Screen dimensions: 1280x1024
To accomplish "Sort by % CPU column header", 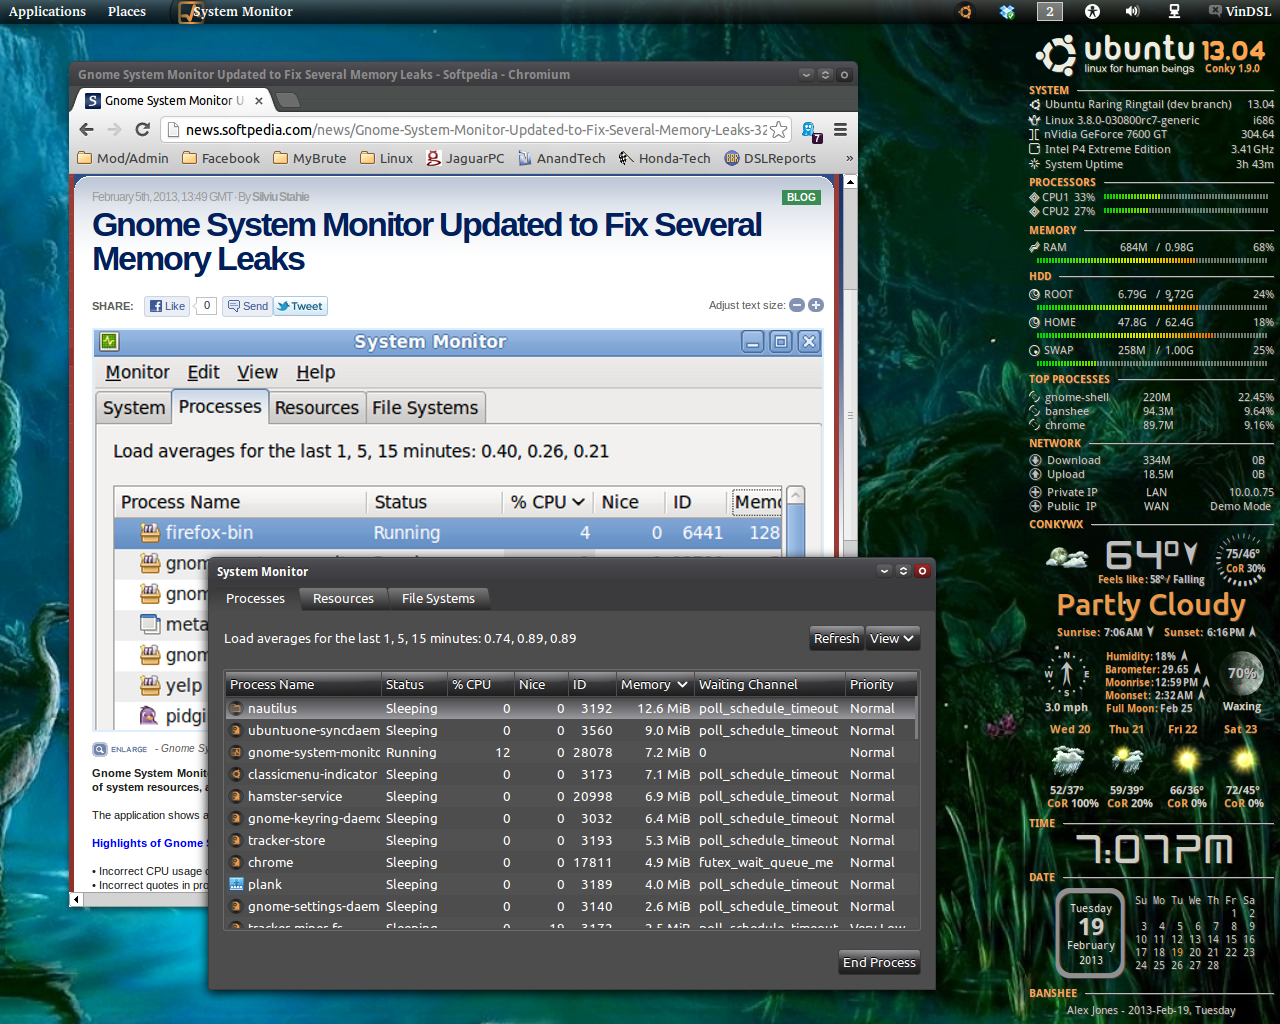I will tap(480, 685).
